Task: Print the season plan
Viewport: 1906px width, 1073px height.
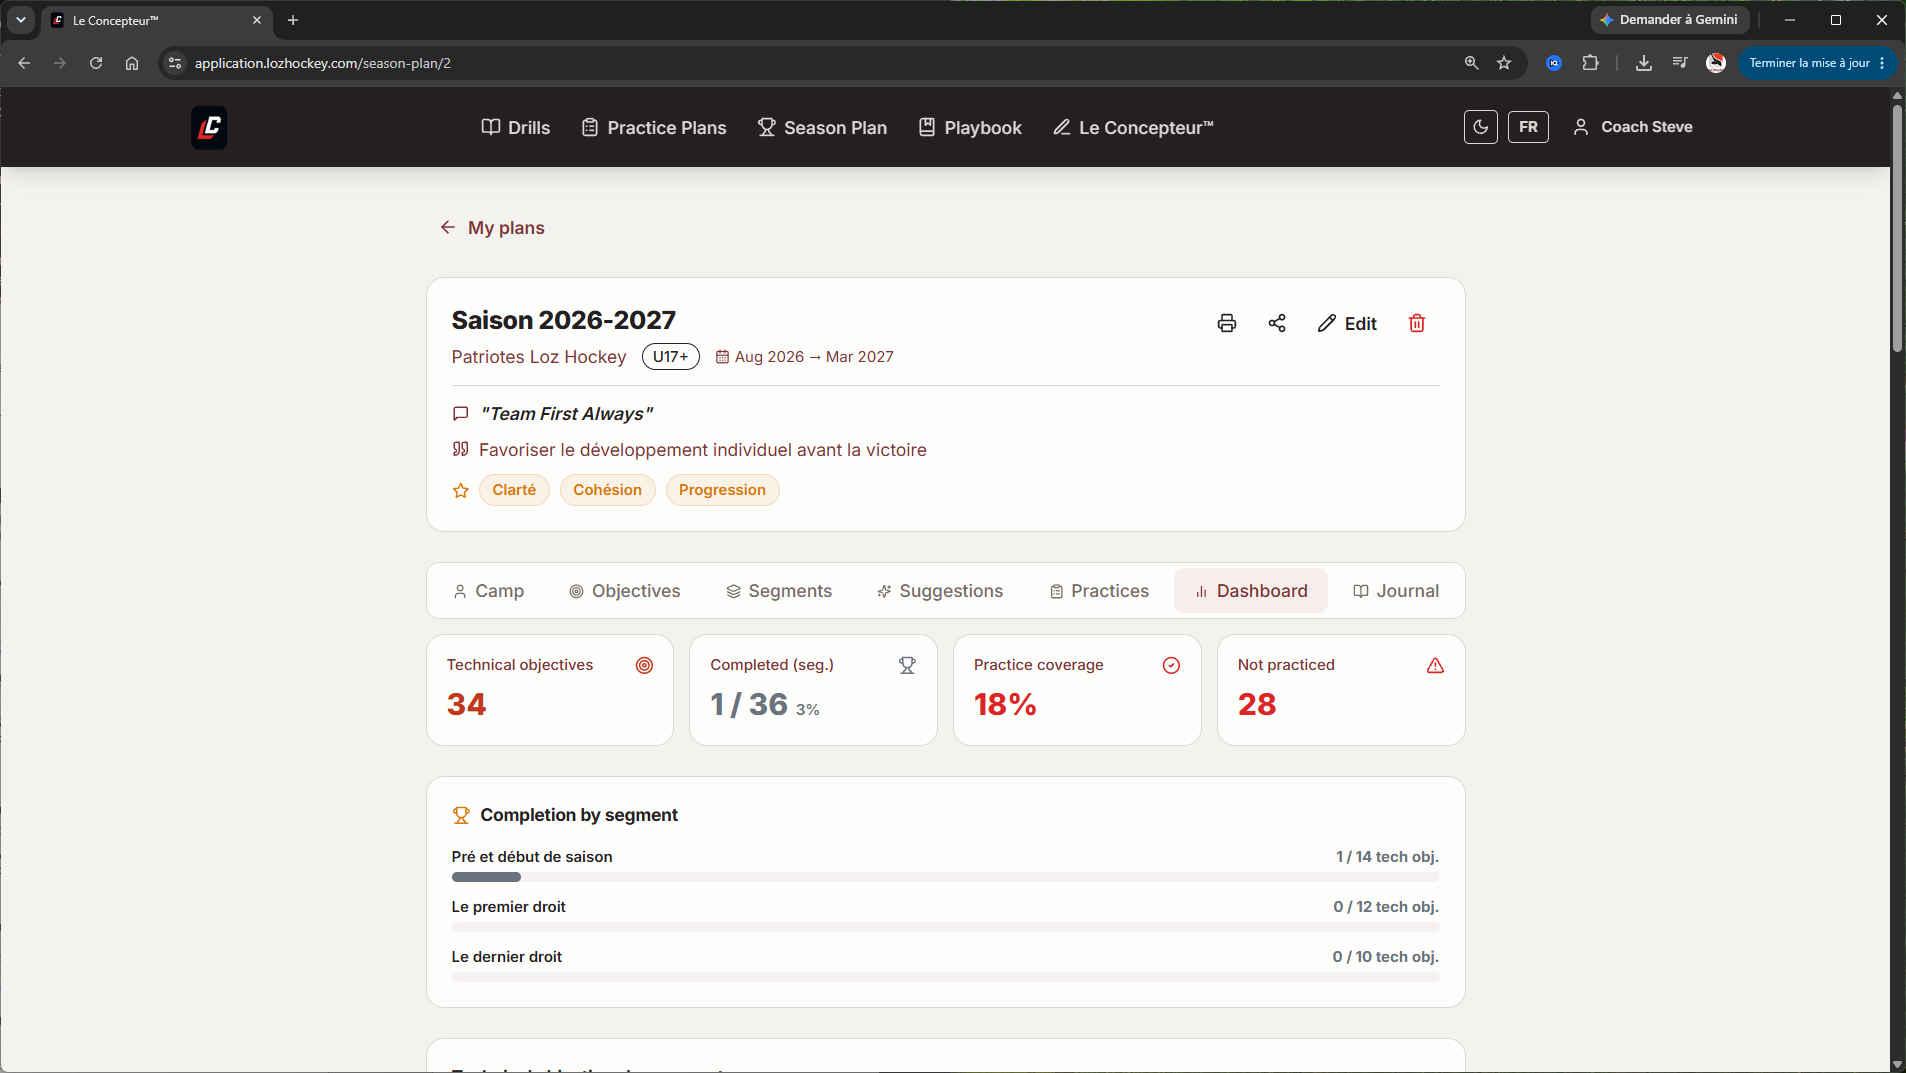Action: 1227,323
